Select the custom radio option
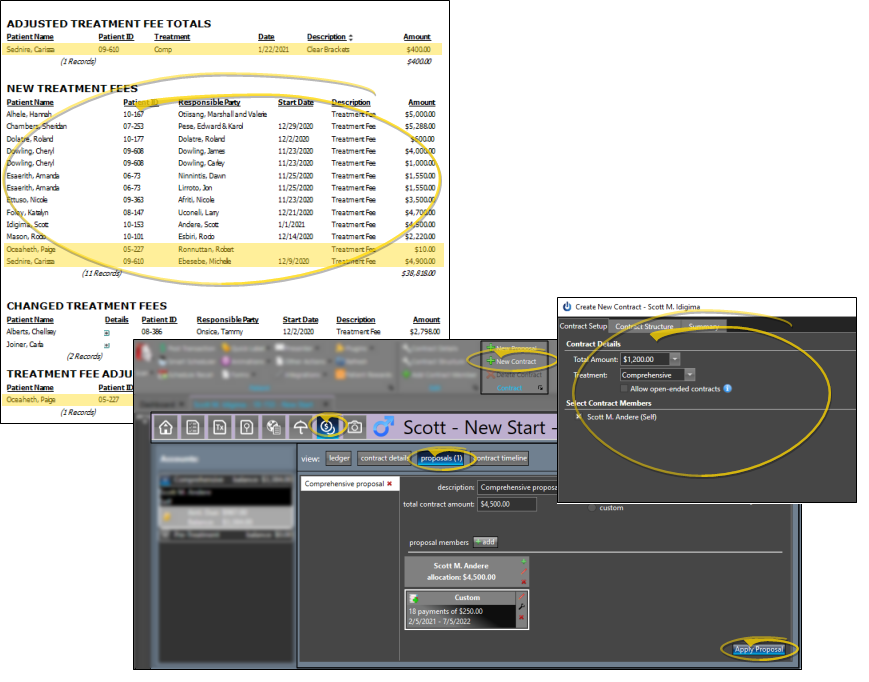Image resolution: width=869 pixels, height=682 pixels. pos(592,508)
